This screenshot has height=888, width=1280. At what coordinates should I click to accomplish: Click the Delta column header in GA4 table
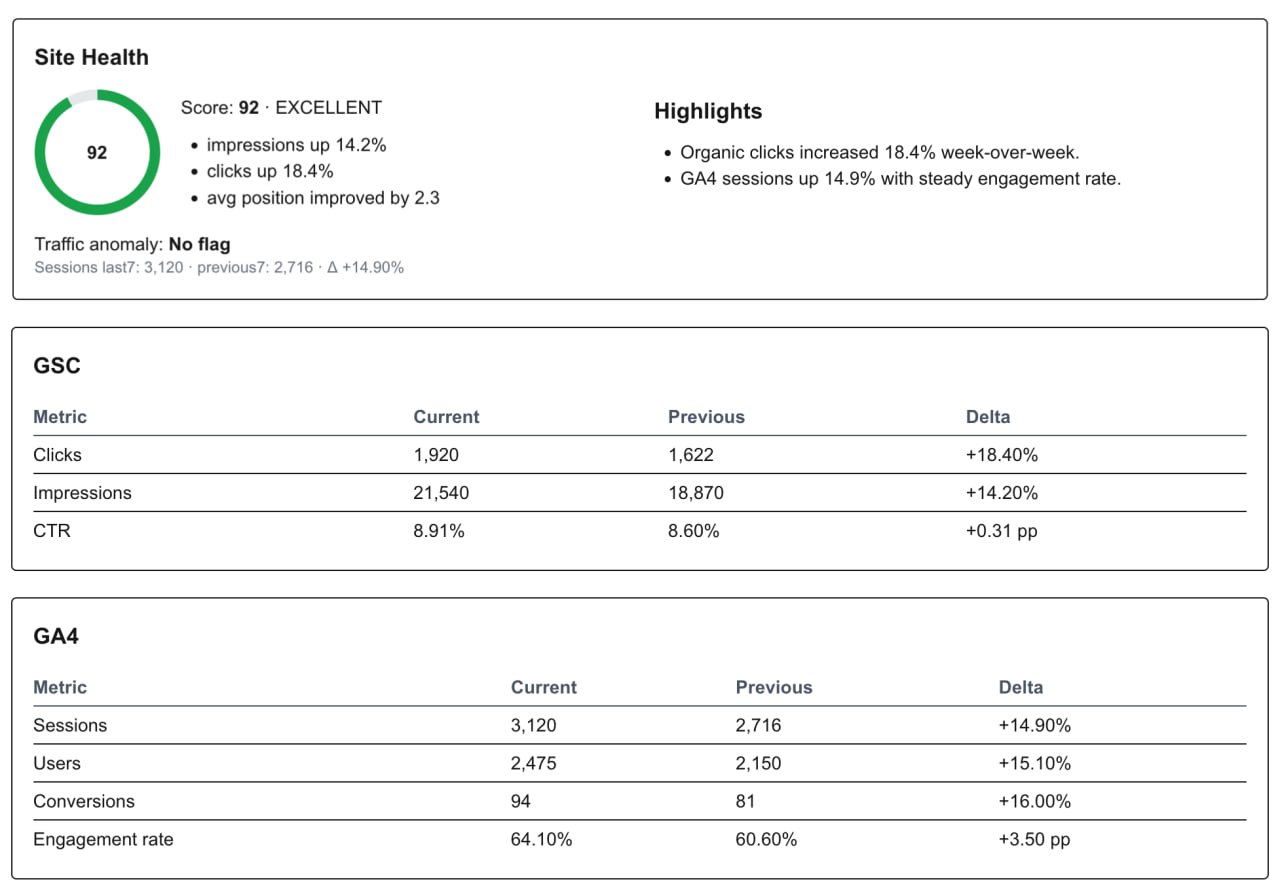click(x=1020, y=687)
